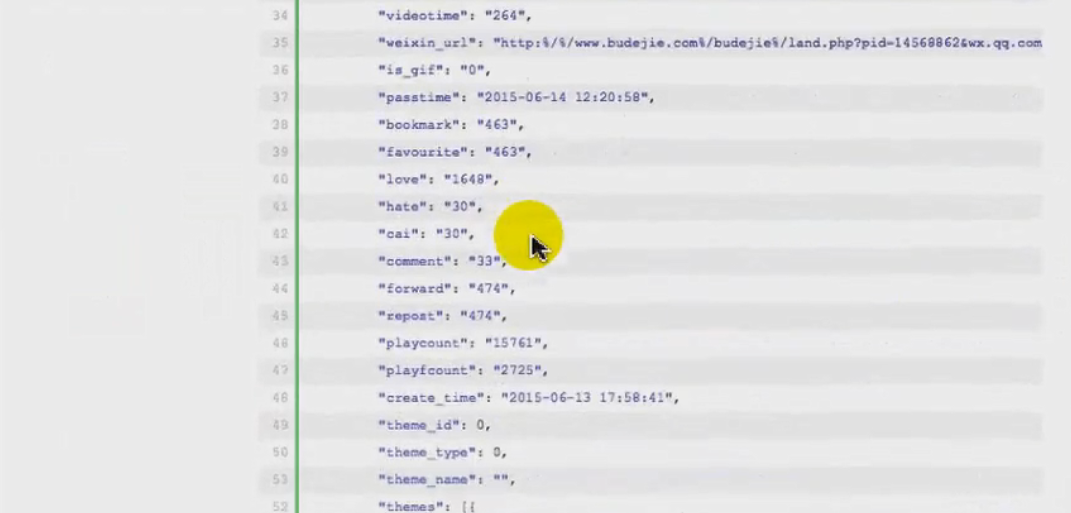Click line number 35 in gutter
The image size is (1071, 513).
[280, 42]
